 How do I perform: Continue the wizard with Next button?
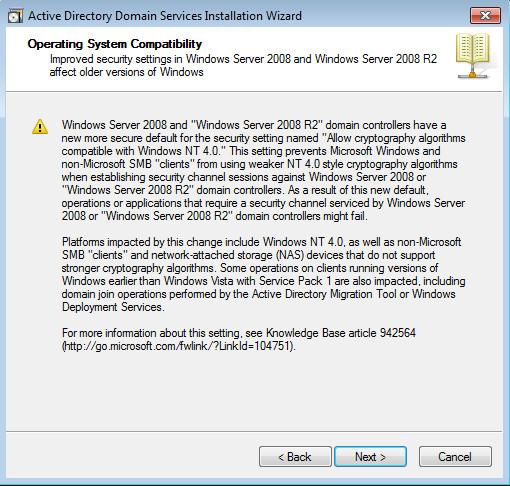(x=370, y=457)
